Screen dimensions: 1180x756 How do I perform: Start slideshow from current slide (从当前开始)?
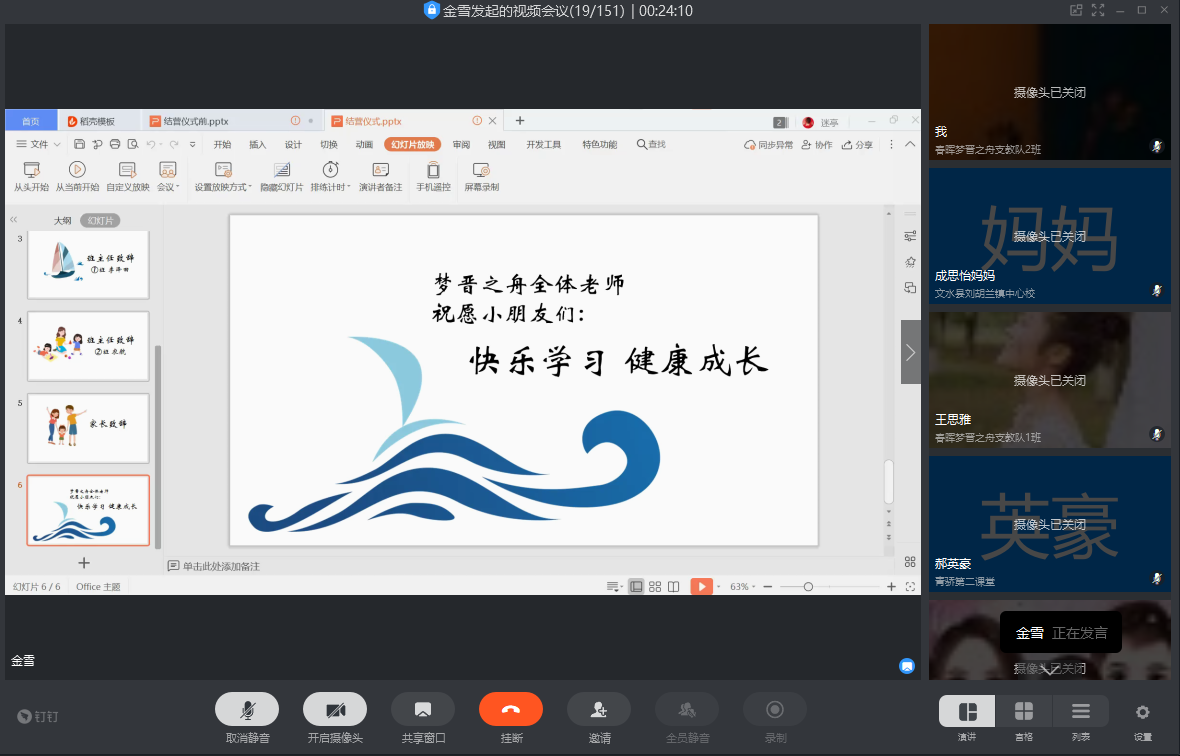[x=78, y=176]
